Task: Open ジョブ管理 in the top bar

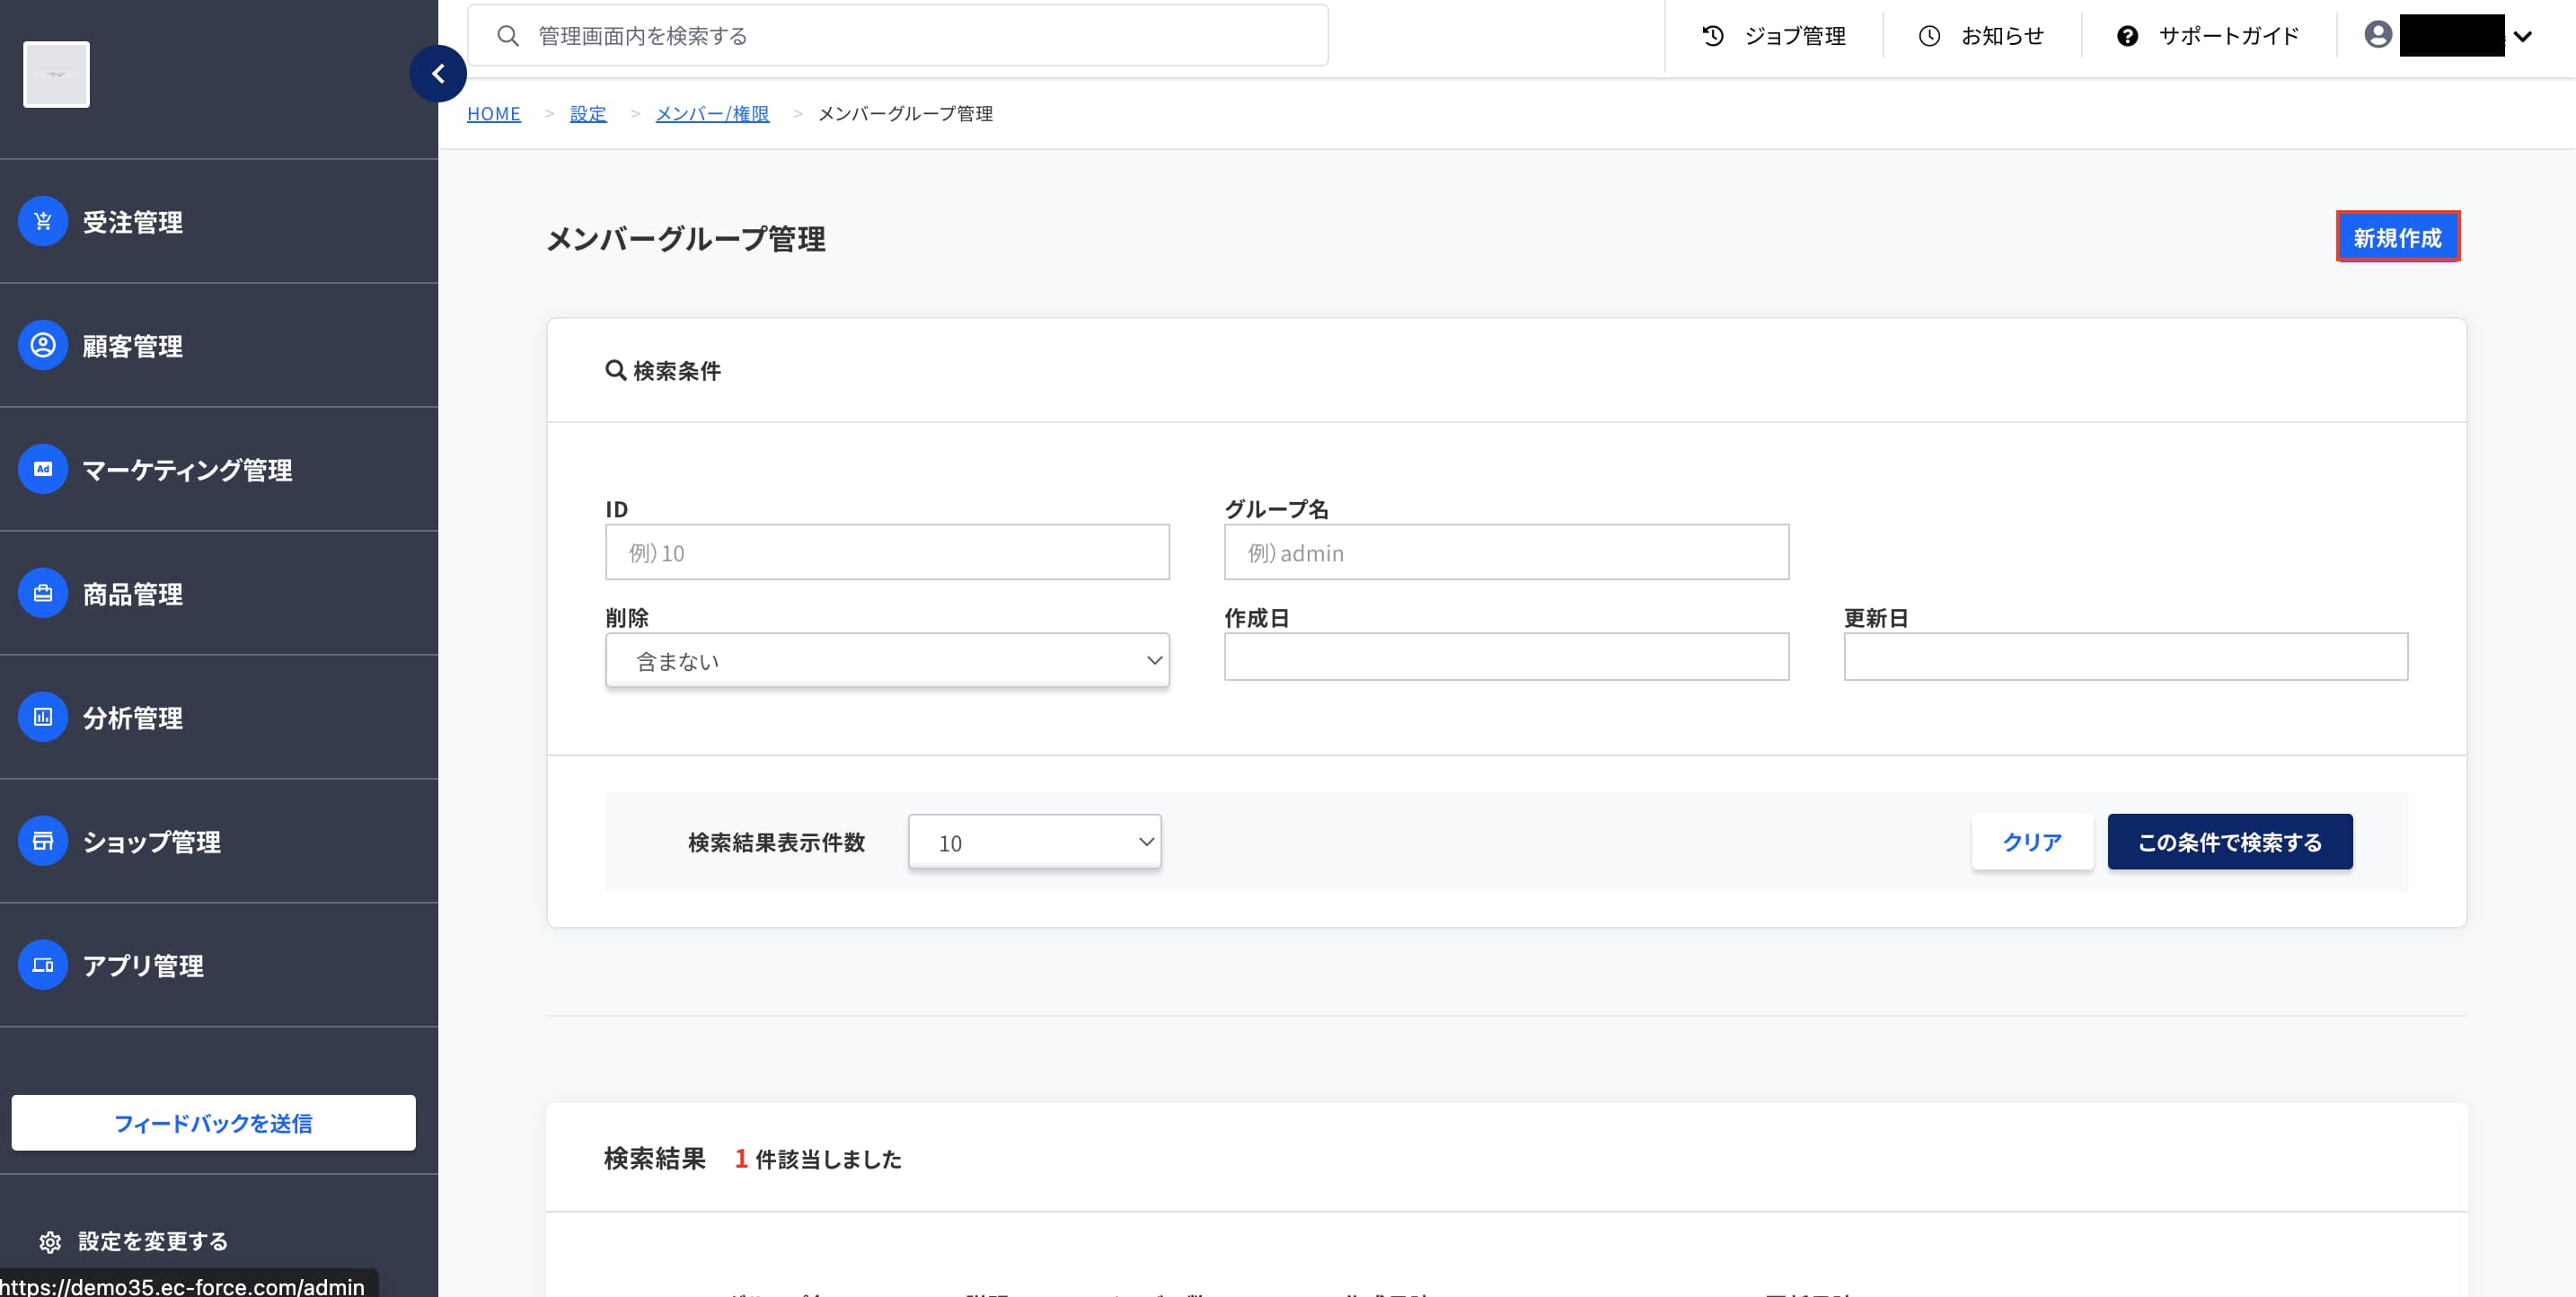Action: 1777,36
